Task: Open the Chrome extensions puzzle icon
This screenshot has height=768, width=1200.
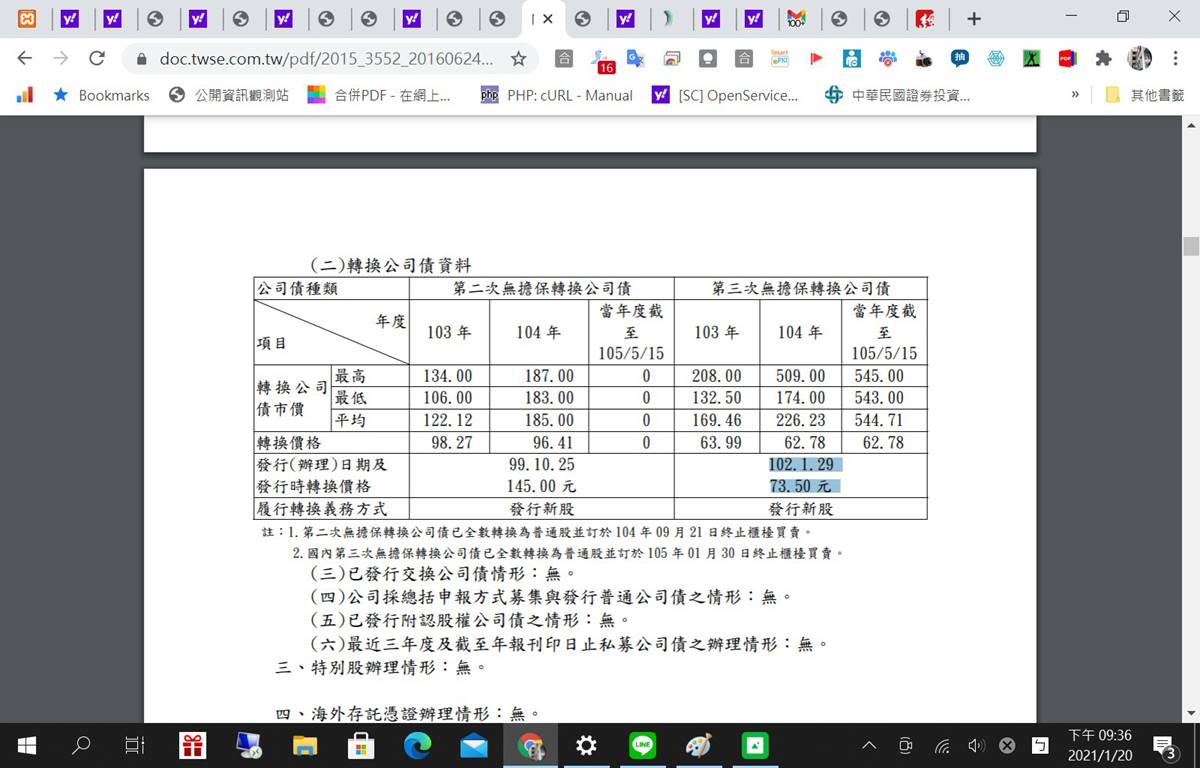Action: click(1103, 59)
